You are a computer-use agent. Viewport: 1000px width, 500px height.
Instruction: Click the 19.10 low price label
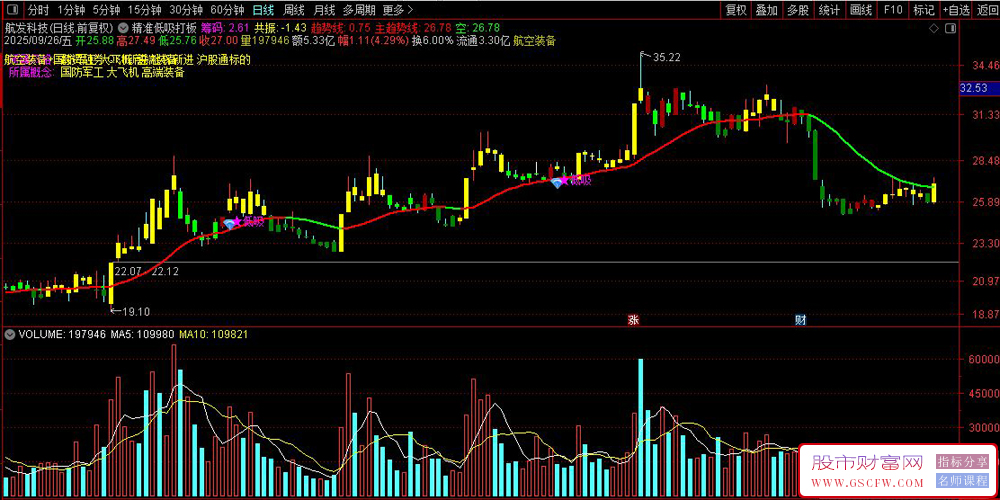click(x=136, y=311)
